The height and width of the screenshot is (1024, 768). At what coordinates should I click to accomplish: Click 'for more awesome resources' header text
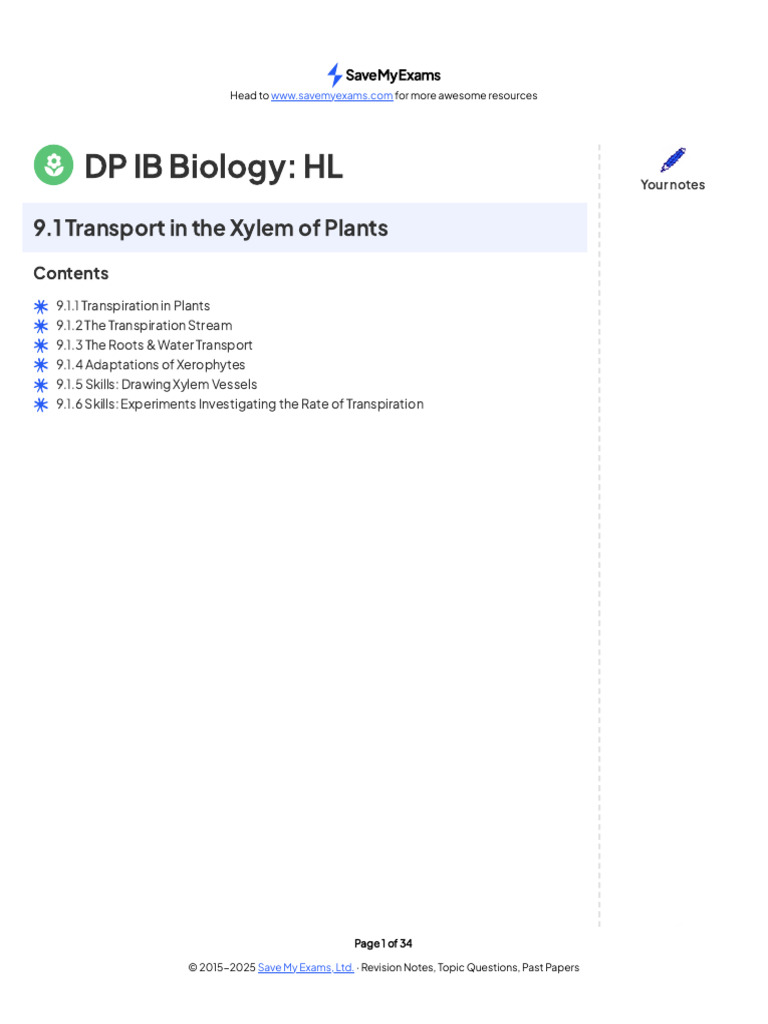[x=466, y=95]
